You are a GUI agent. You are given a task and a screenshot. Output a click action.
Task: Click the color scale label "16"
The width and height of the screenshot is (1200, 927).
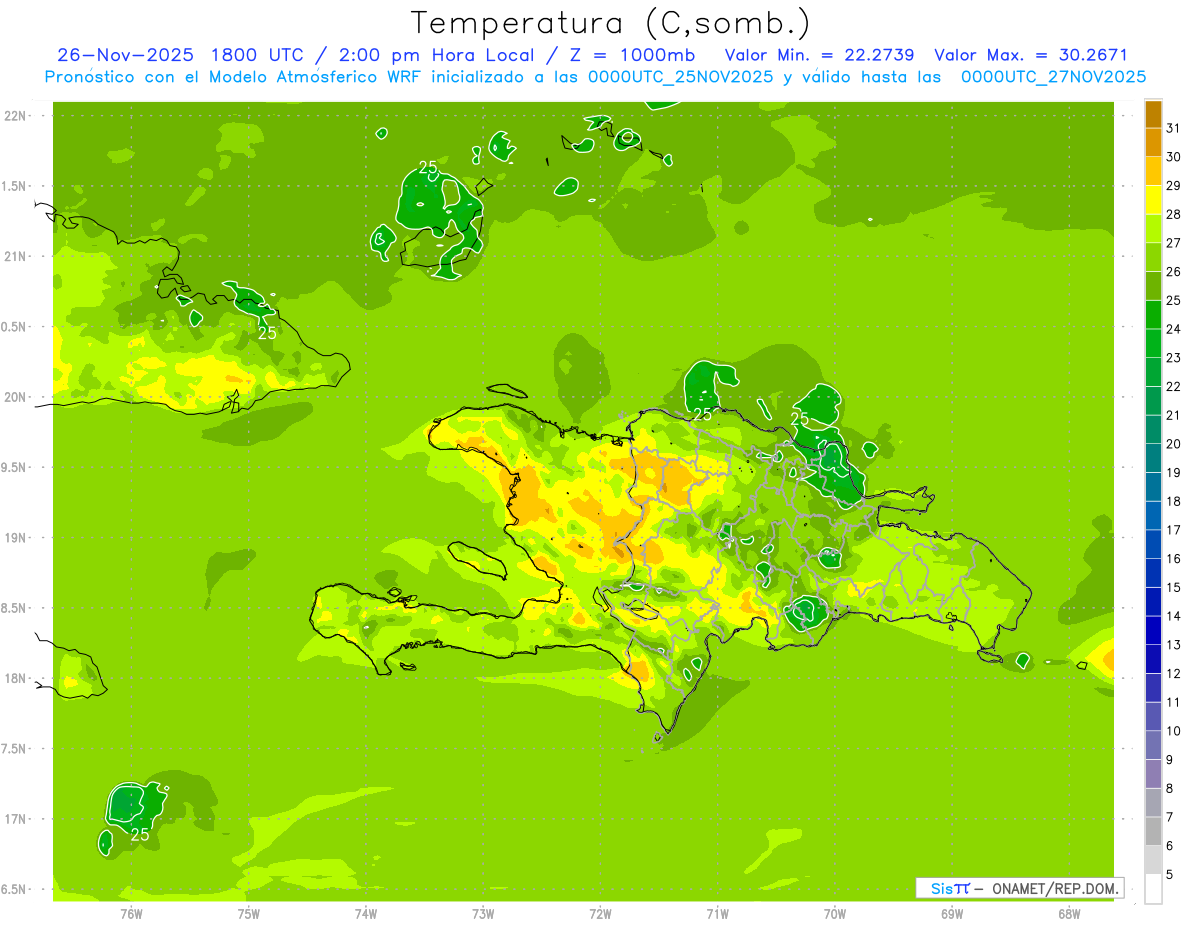pyautogui.click(x=1174, y=559)
